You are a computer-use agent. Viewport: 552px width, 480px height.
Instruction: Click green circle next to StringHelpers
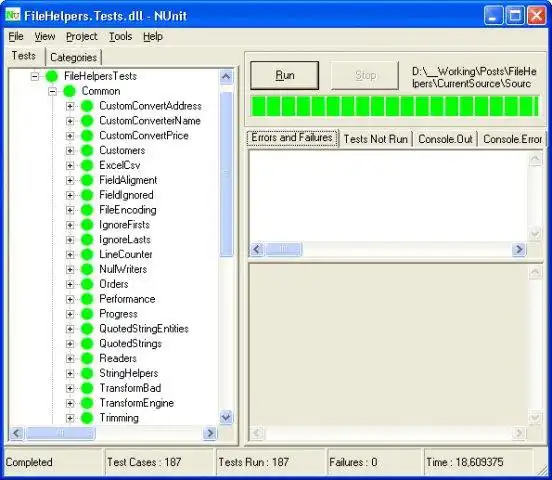[87, 373]
